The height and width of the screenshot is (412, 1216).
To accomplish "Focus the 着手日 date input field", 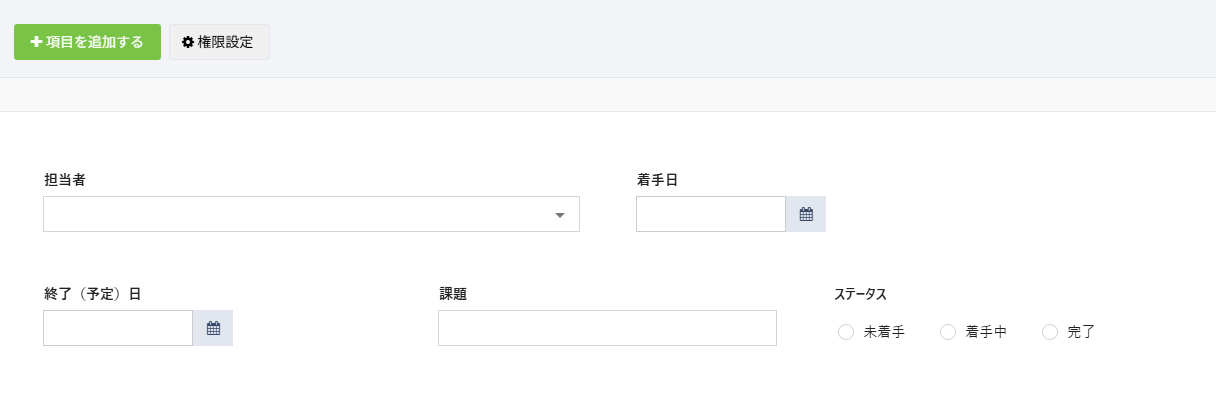I will click(711, 214).
